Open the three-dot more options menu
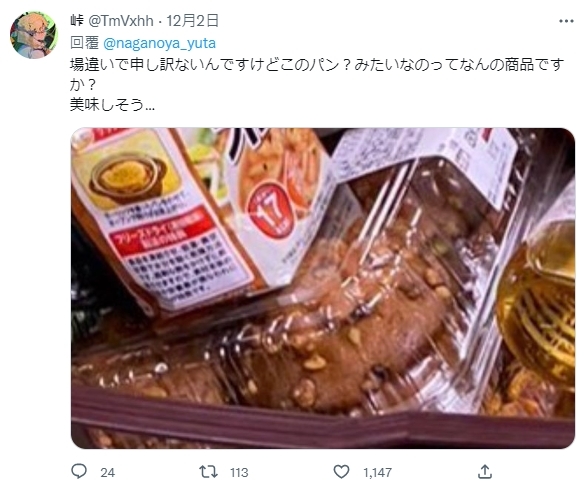588x494 pixels. (x=566, y=21)
